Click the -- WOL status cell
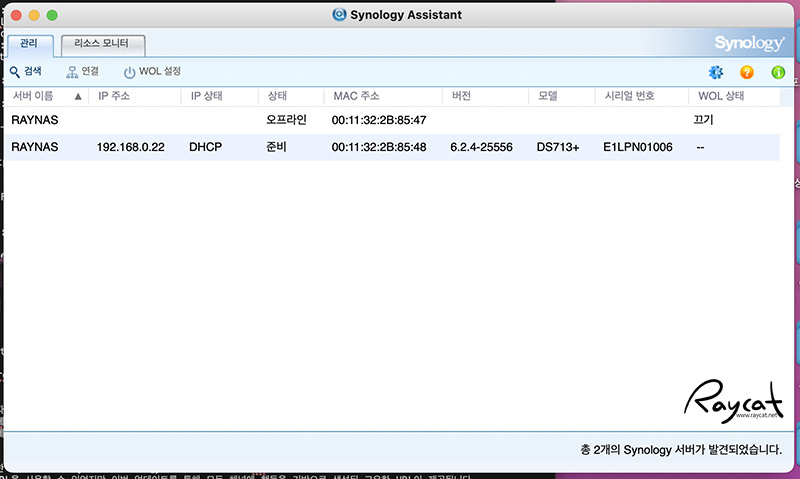The image size is (800, 479). pyautogui.click(x=701, y=147)
